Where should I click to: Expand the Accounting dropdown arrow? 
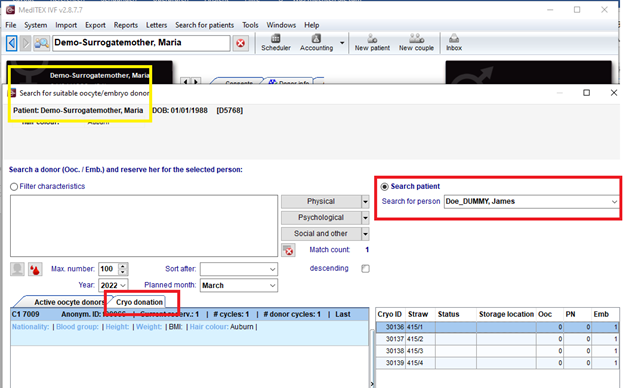[x=342, y=43]
